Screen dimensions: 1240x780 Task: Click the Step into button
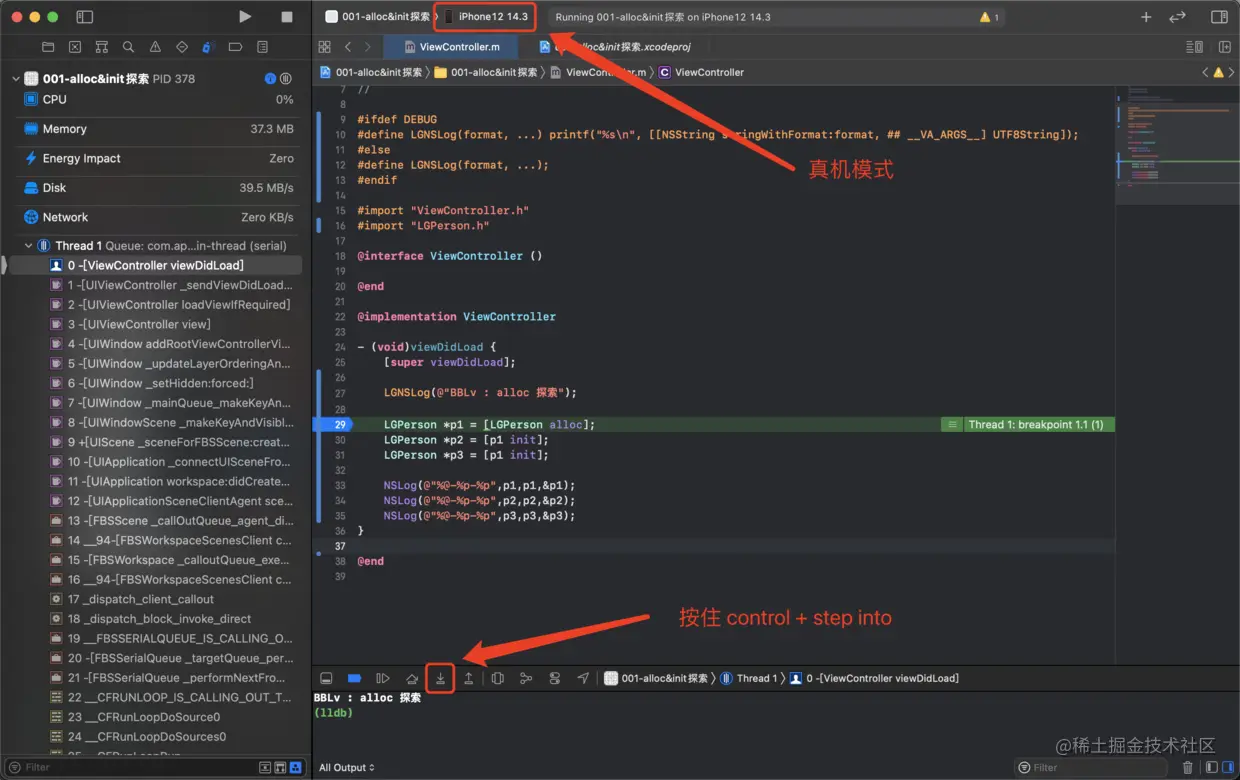[x=440, y=678]
